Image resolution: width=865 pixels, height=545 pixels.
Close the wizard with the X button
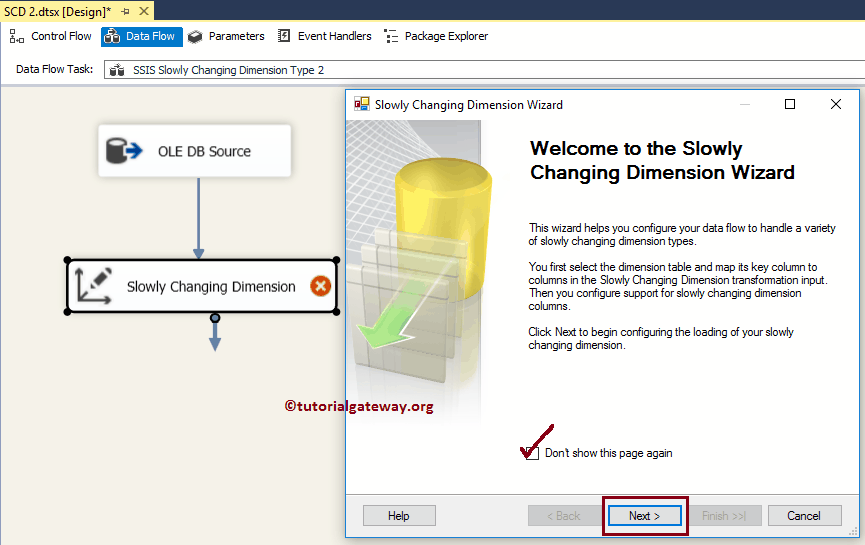836,104
